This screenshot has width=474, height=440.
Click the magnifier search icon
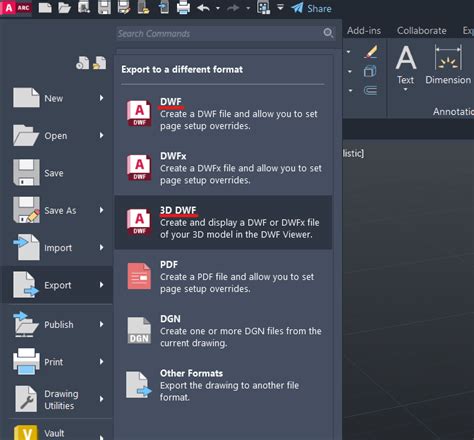(x=328, y=33)
